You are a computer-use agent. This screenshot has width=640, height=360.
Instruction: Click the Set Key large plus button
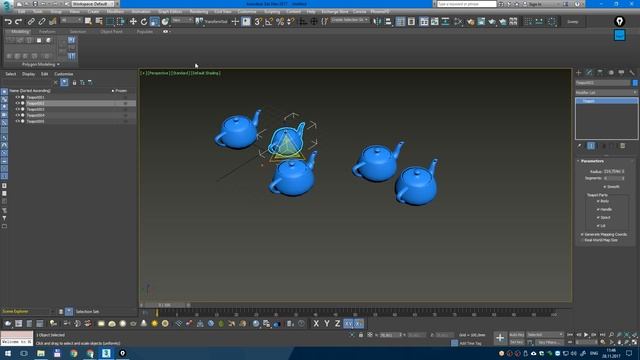[500, 338]
